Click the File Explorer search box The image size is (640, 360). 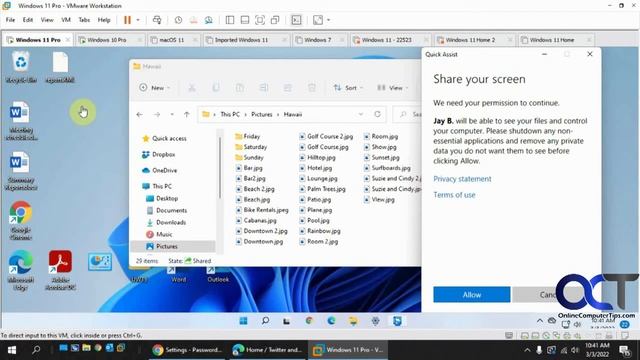pyautogui.click(x=408, y=114)
